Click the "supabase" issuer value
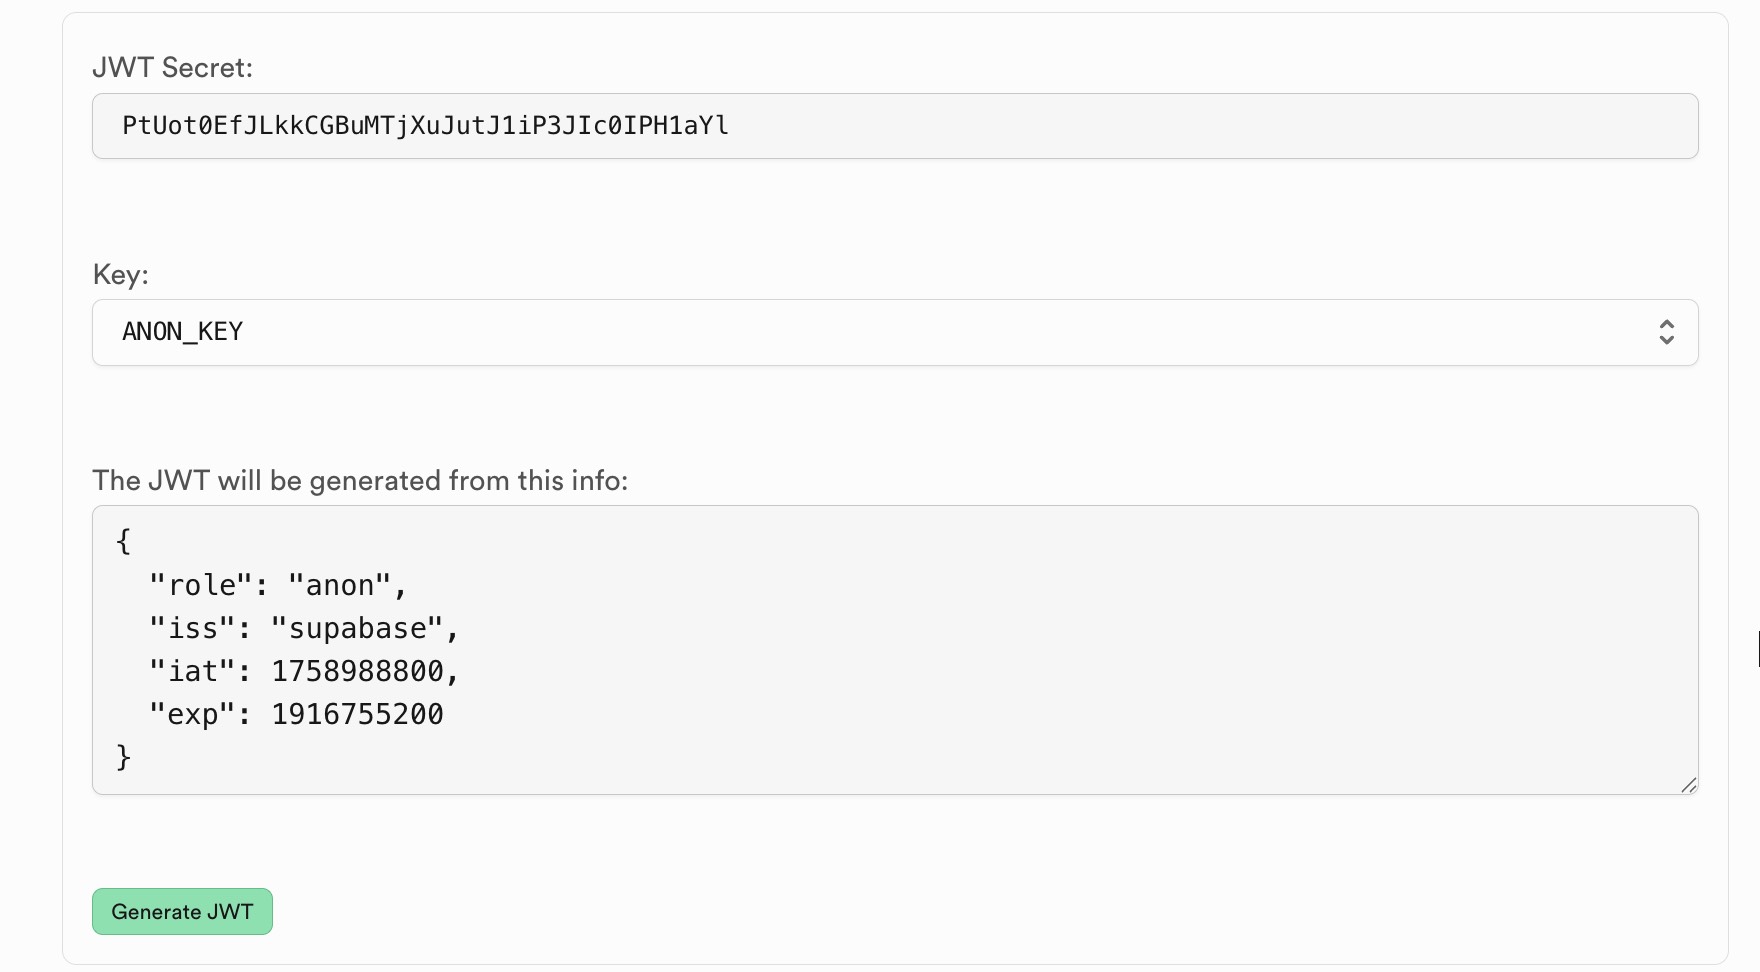This screenshot has width=1760, height=972. pyautogui.click(x=357, y=629)
